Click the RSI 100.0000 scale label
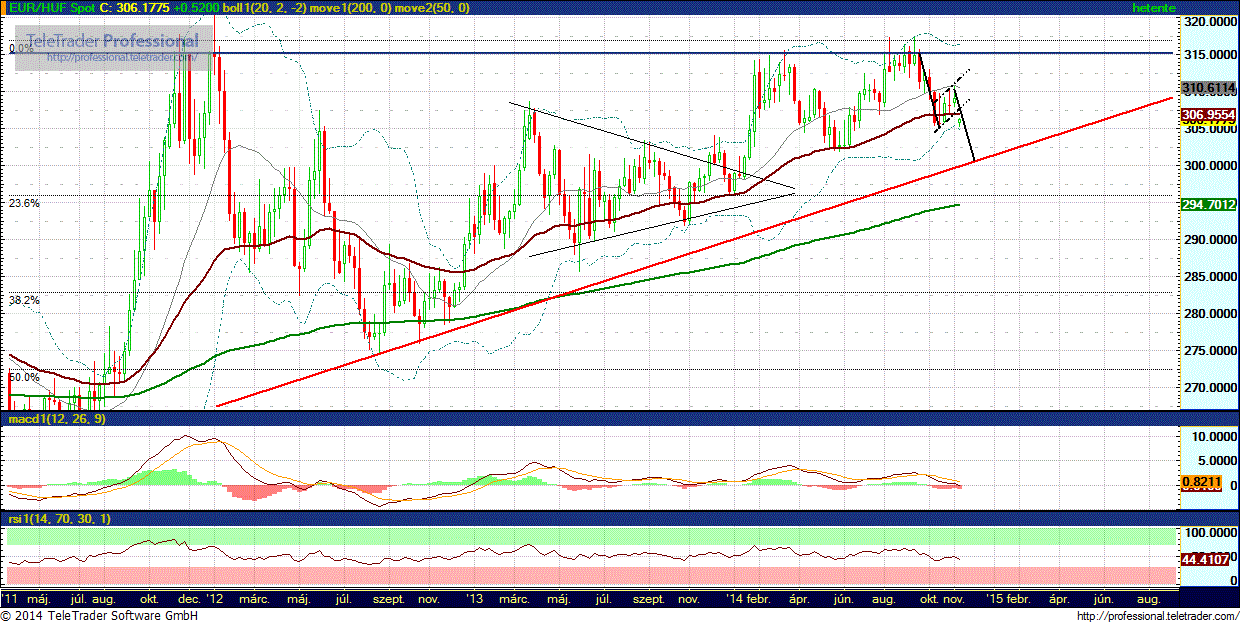 pyautogui.click(x=1211, y=533)
